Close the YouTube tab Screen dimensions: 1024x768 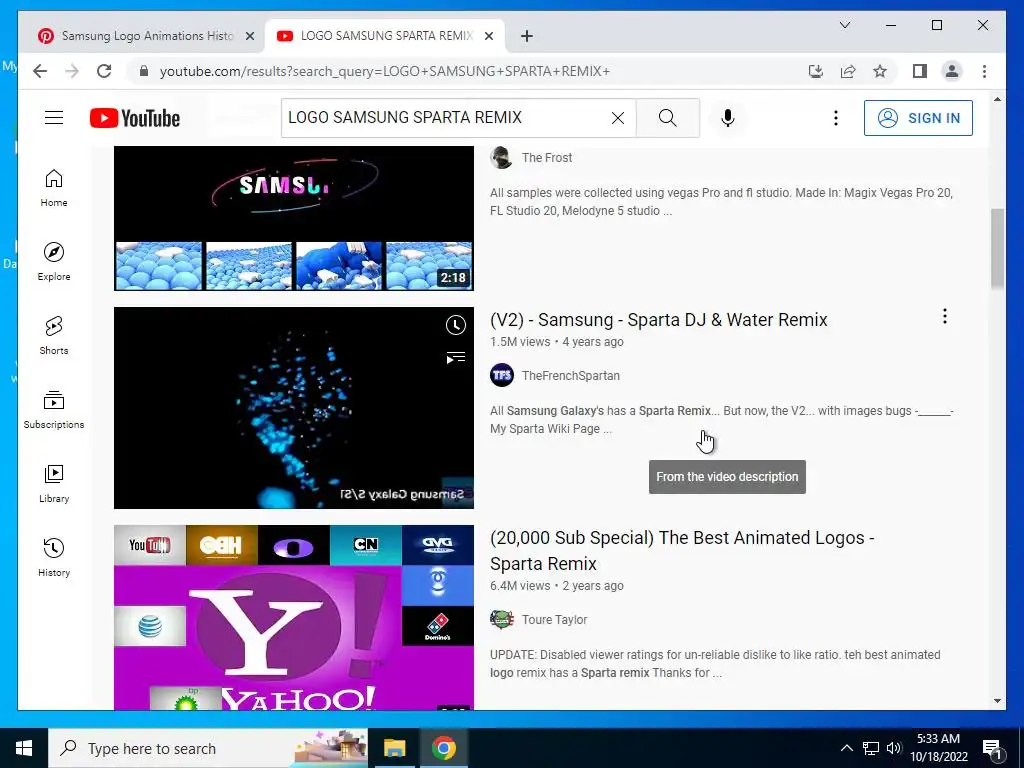click(488, 36)
